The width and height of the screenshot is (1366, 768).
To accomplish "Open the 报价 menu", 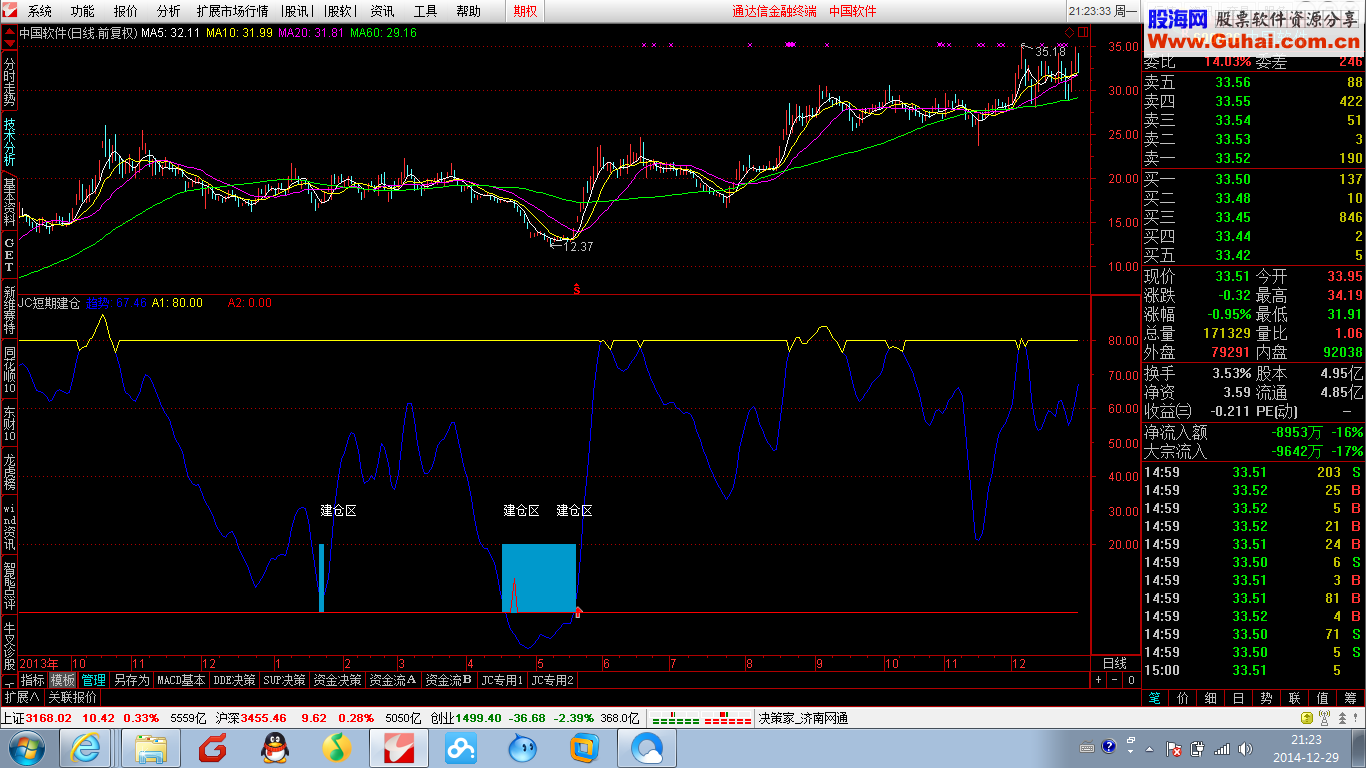I will point(126,11).
